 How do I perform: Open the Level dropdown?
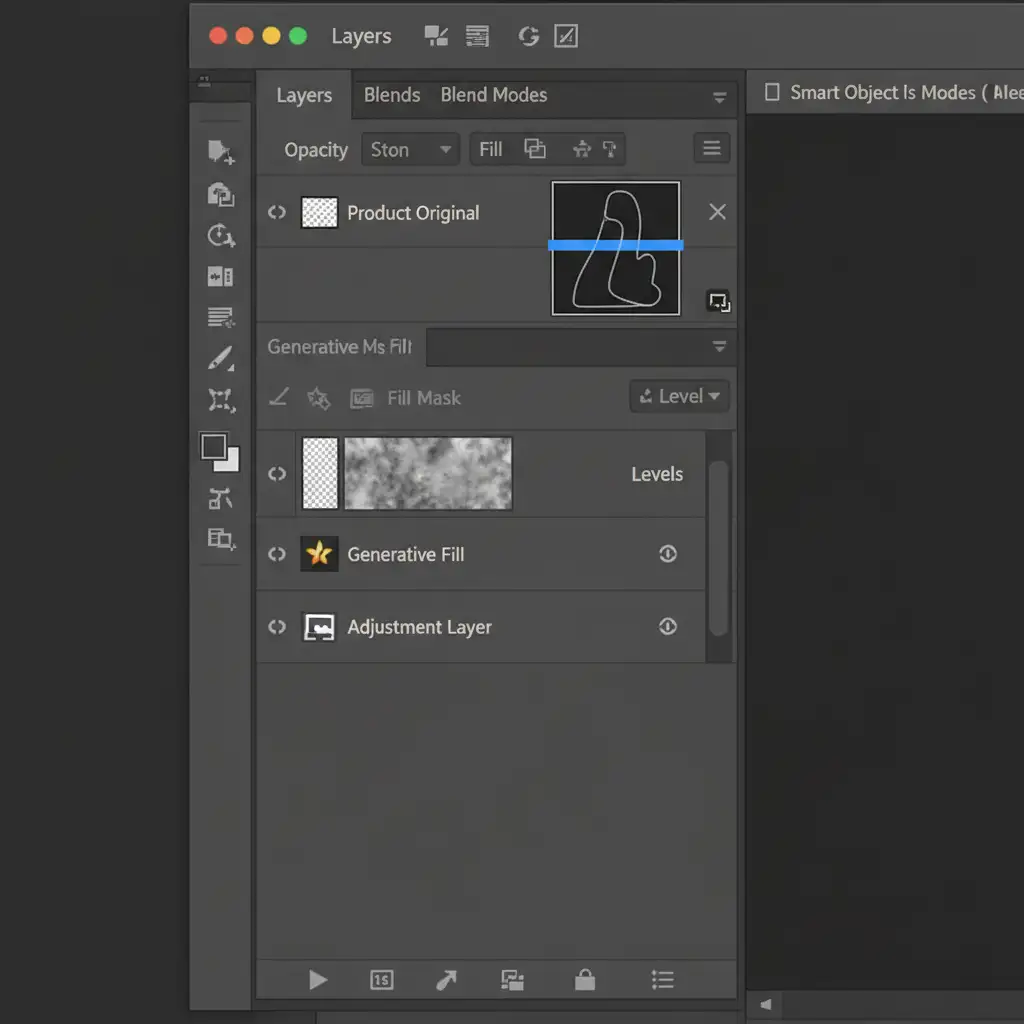(680, 396)
